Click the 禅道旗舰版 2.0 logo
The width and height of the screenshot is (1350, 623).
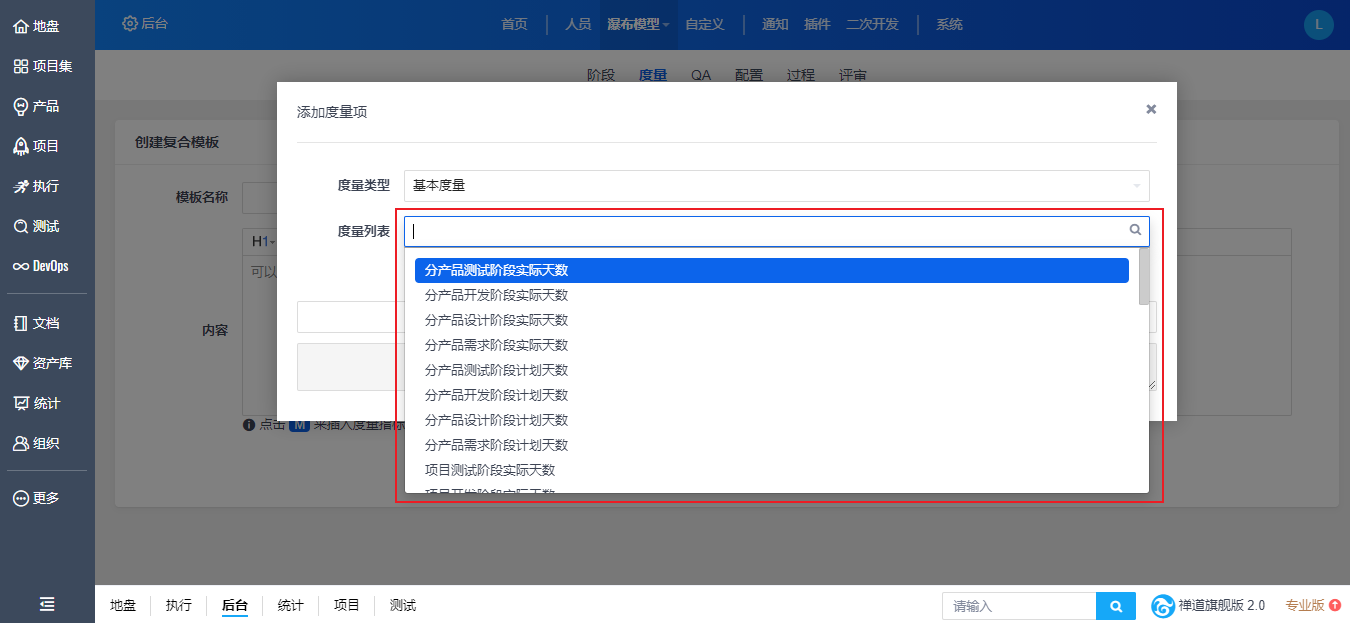pyautogui.click(x=1163, y=606)
